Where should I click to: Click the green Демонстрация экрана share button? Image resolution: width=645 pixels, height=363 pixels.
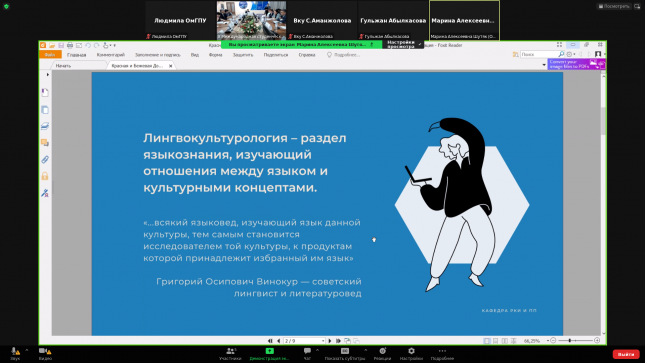[x=269, y=354]
